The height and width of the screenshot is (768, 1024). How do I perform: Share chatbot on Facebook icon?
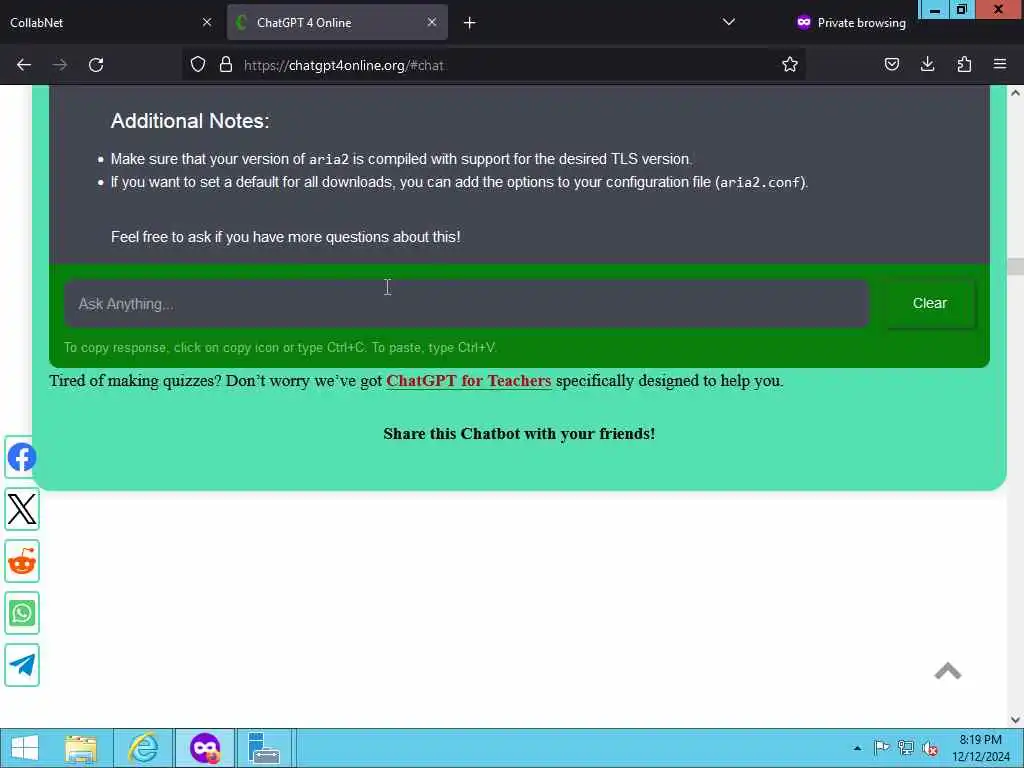pyautogui.click(x=22, y=457)
